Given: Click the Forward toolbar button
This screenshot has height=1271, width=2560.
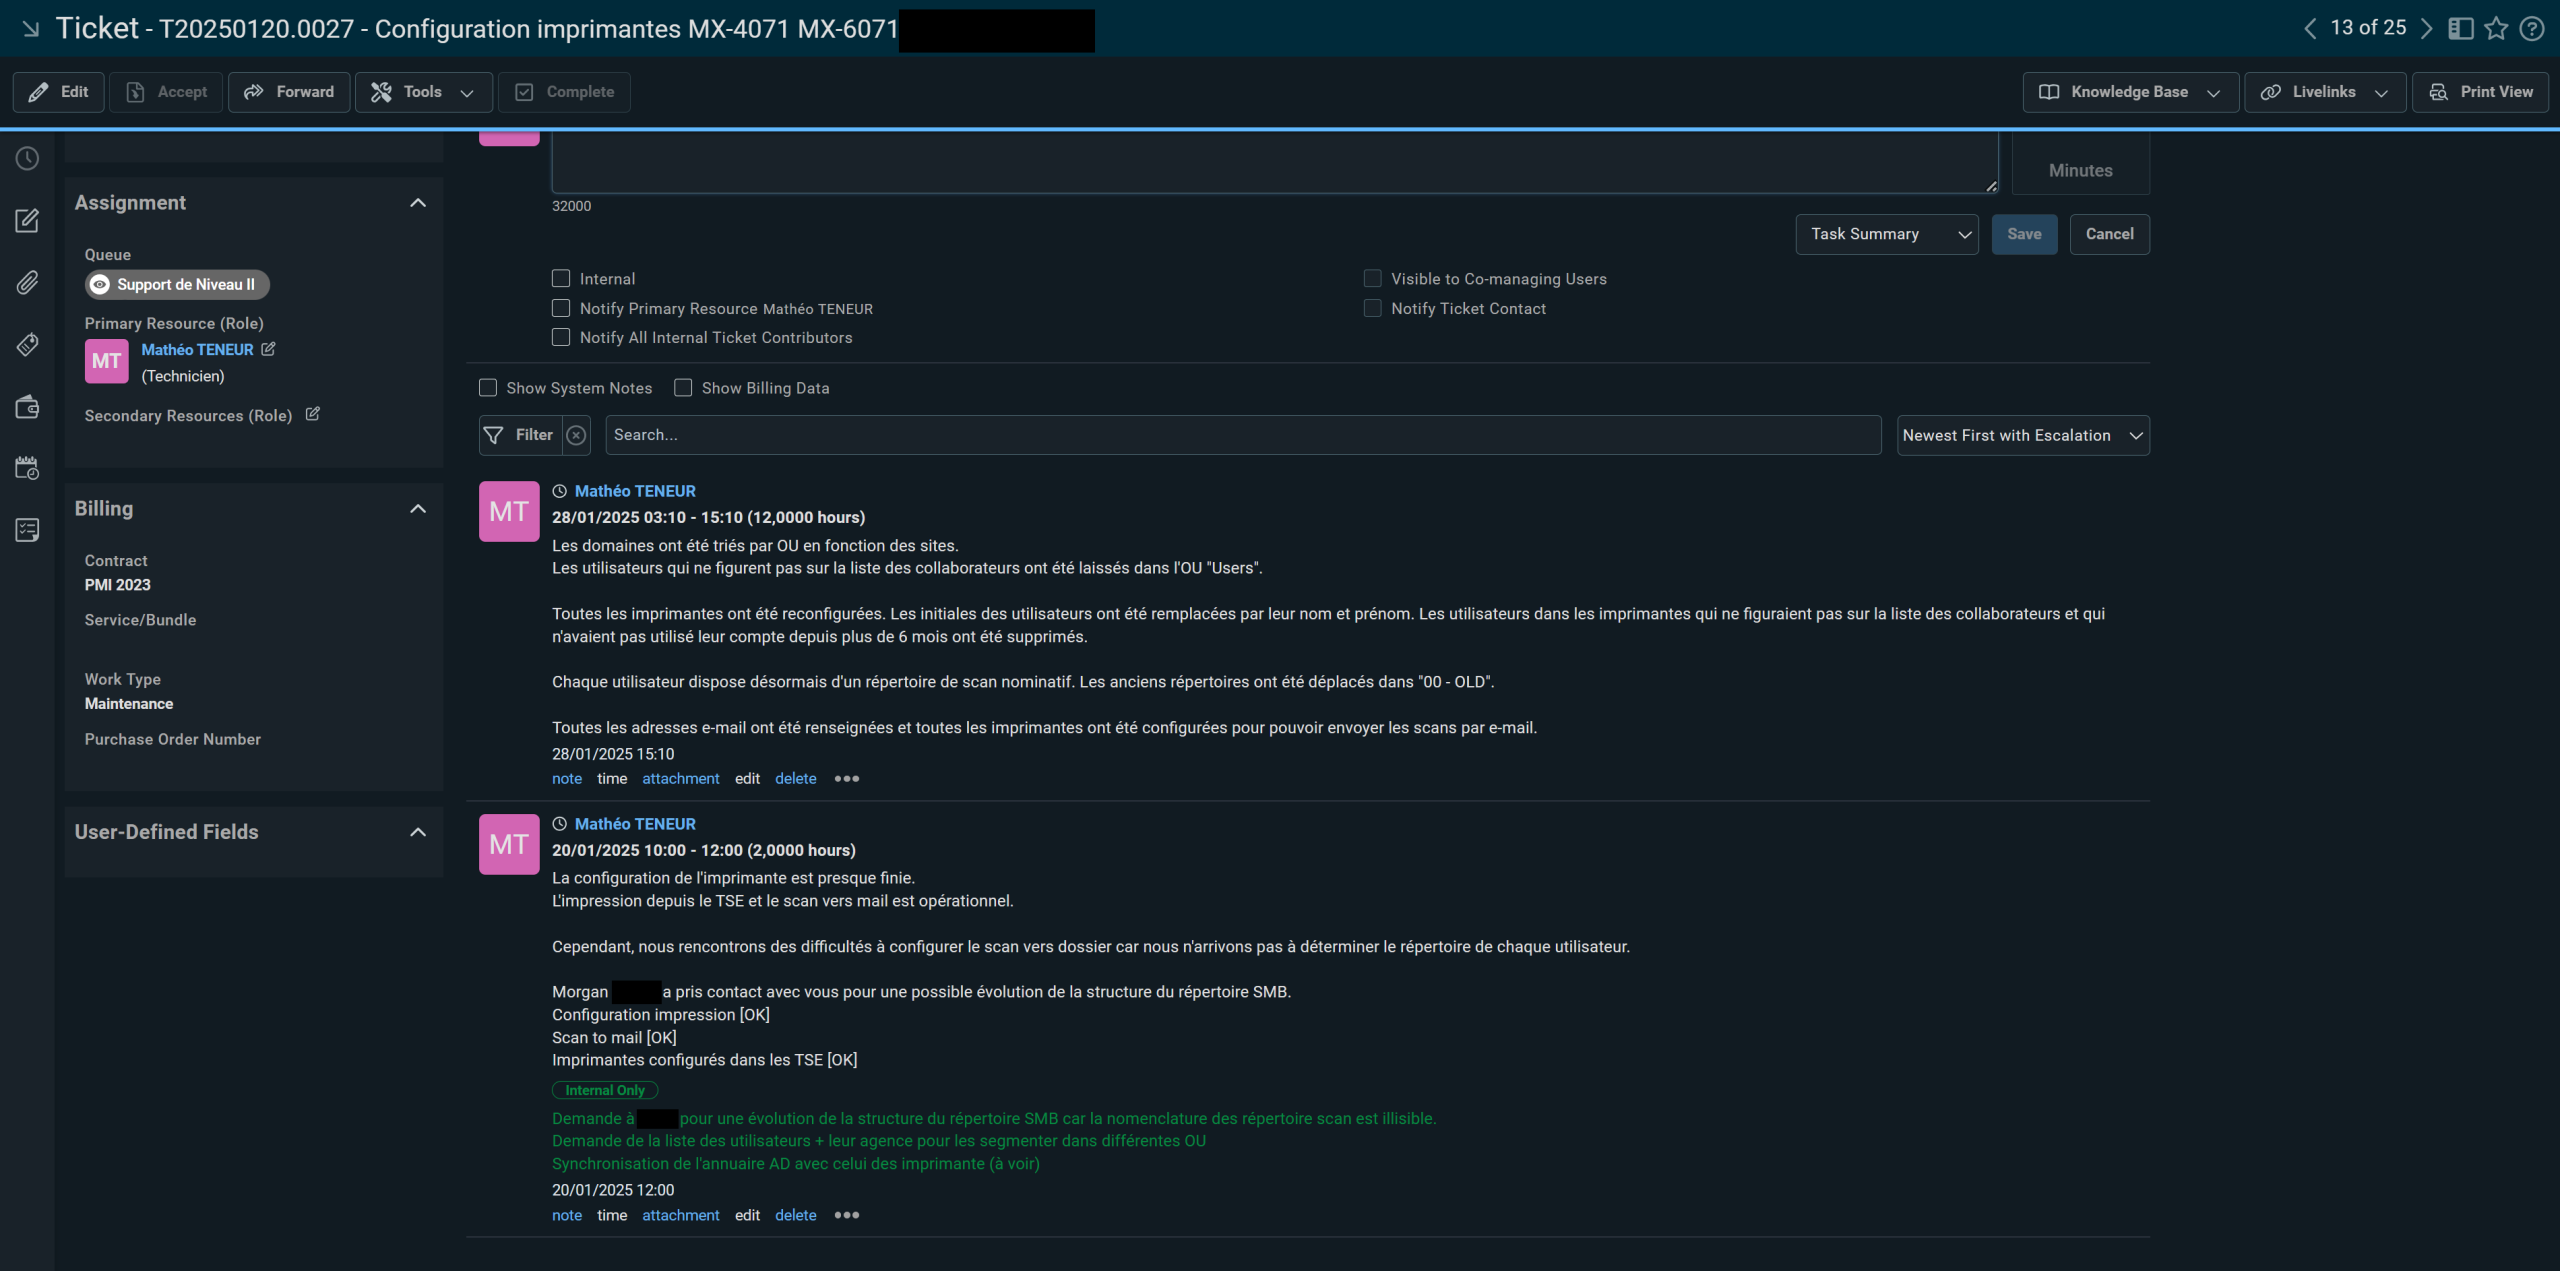Looking at the screenshot, I should (289, 92).
